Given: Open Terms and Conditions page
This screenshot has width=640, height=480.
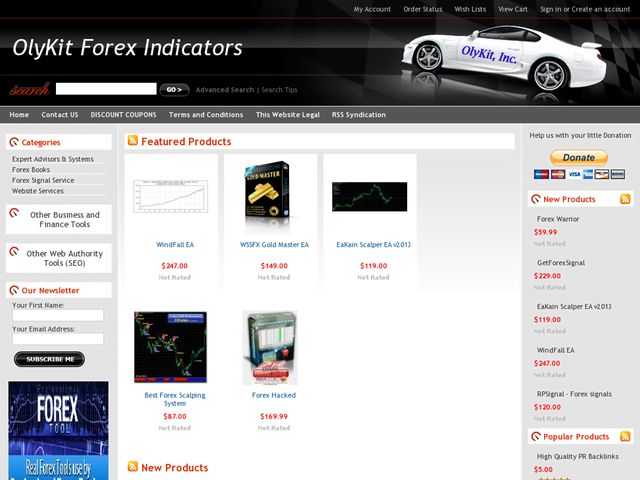Looking at the screenshot, I should pos(206,115).
